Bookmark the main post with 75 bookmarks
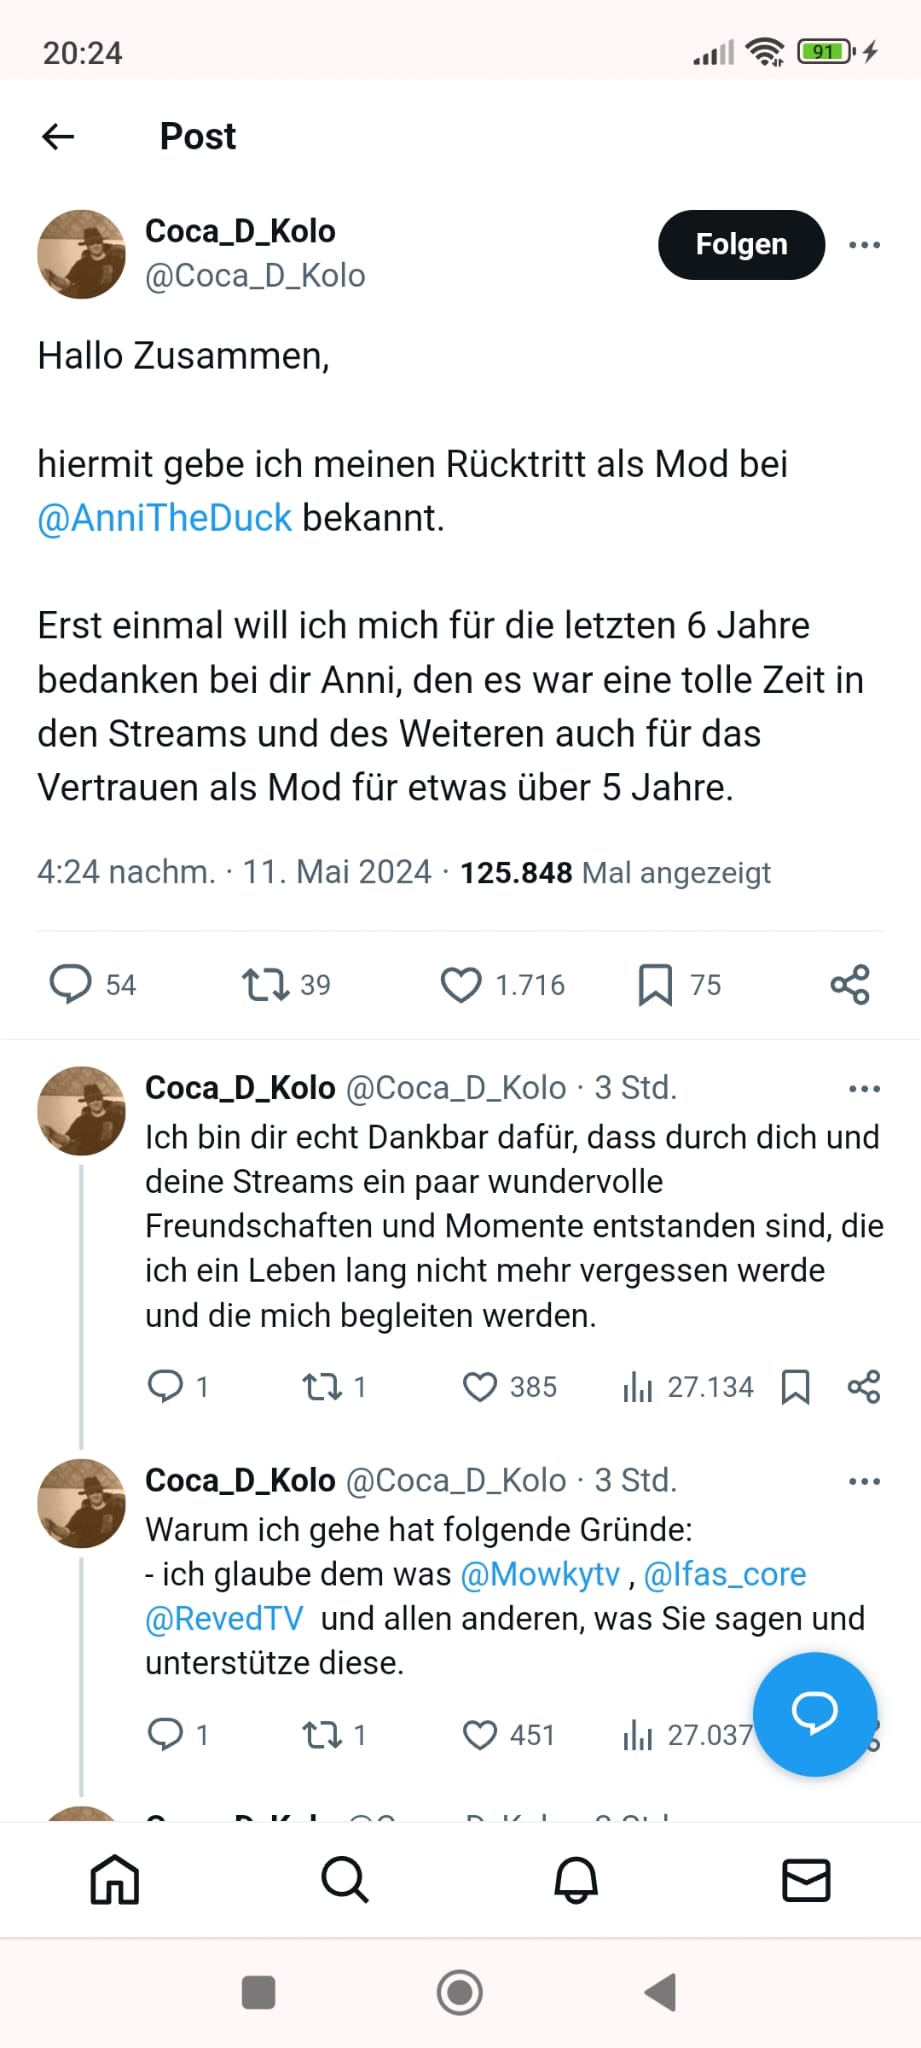This screenshot has width=921, height=2048. pyautogui.click(x=655, y=984)
